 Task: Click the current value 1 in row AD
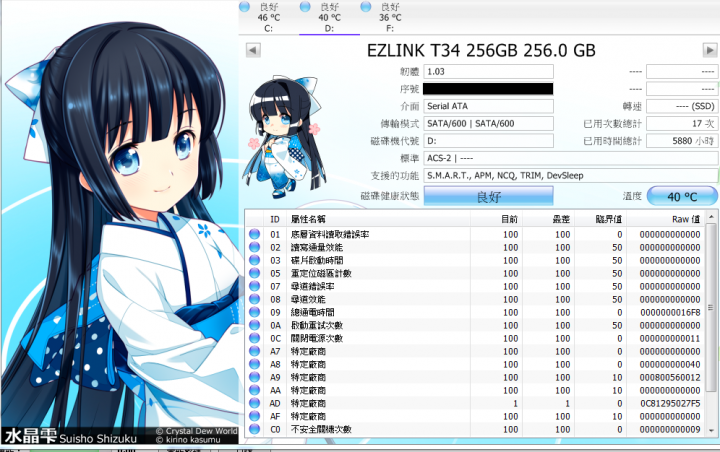click(x=515, y=403)
